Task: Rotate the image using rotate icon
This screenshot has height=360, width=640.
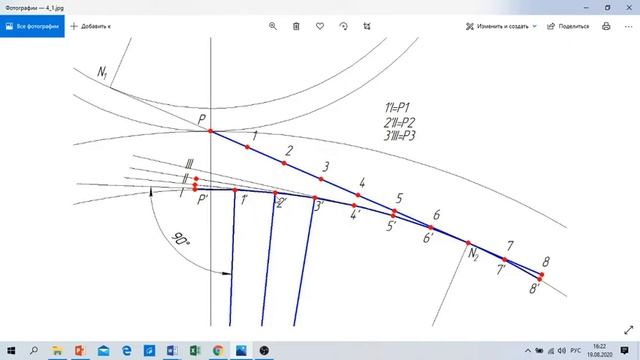Action: [x=343, y=26]
